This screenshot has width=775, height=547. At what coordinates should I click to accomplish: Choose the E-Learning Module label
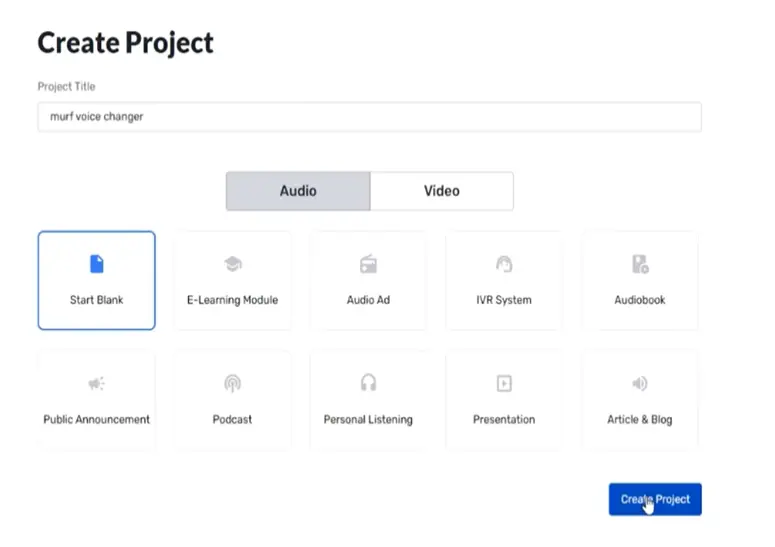tap(232, 300)
